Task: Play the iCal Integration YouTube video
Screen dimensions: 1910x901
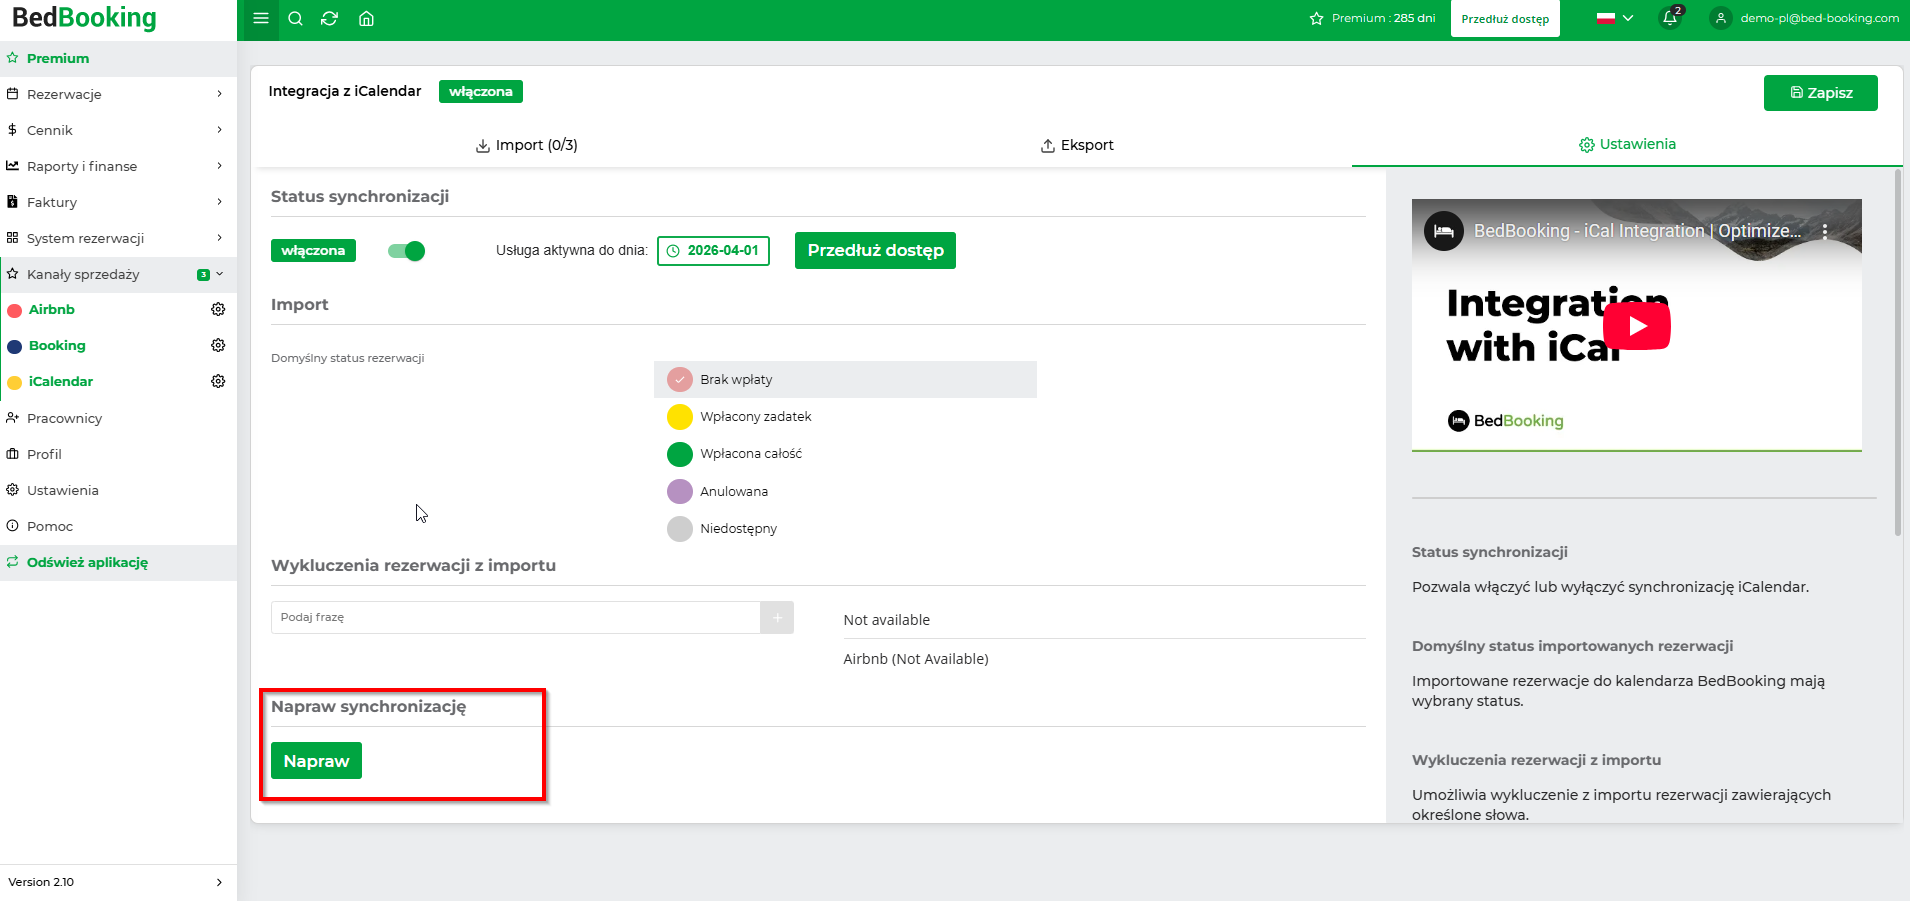Action: 1637,325
